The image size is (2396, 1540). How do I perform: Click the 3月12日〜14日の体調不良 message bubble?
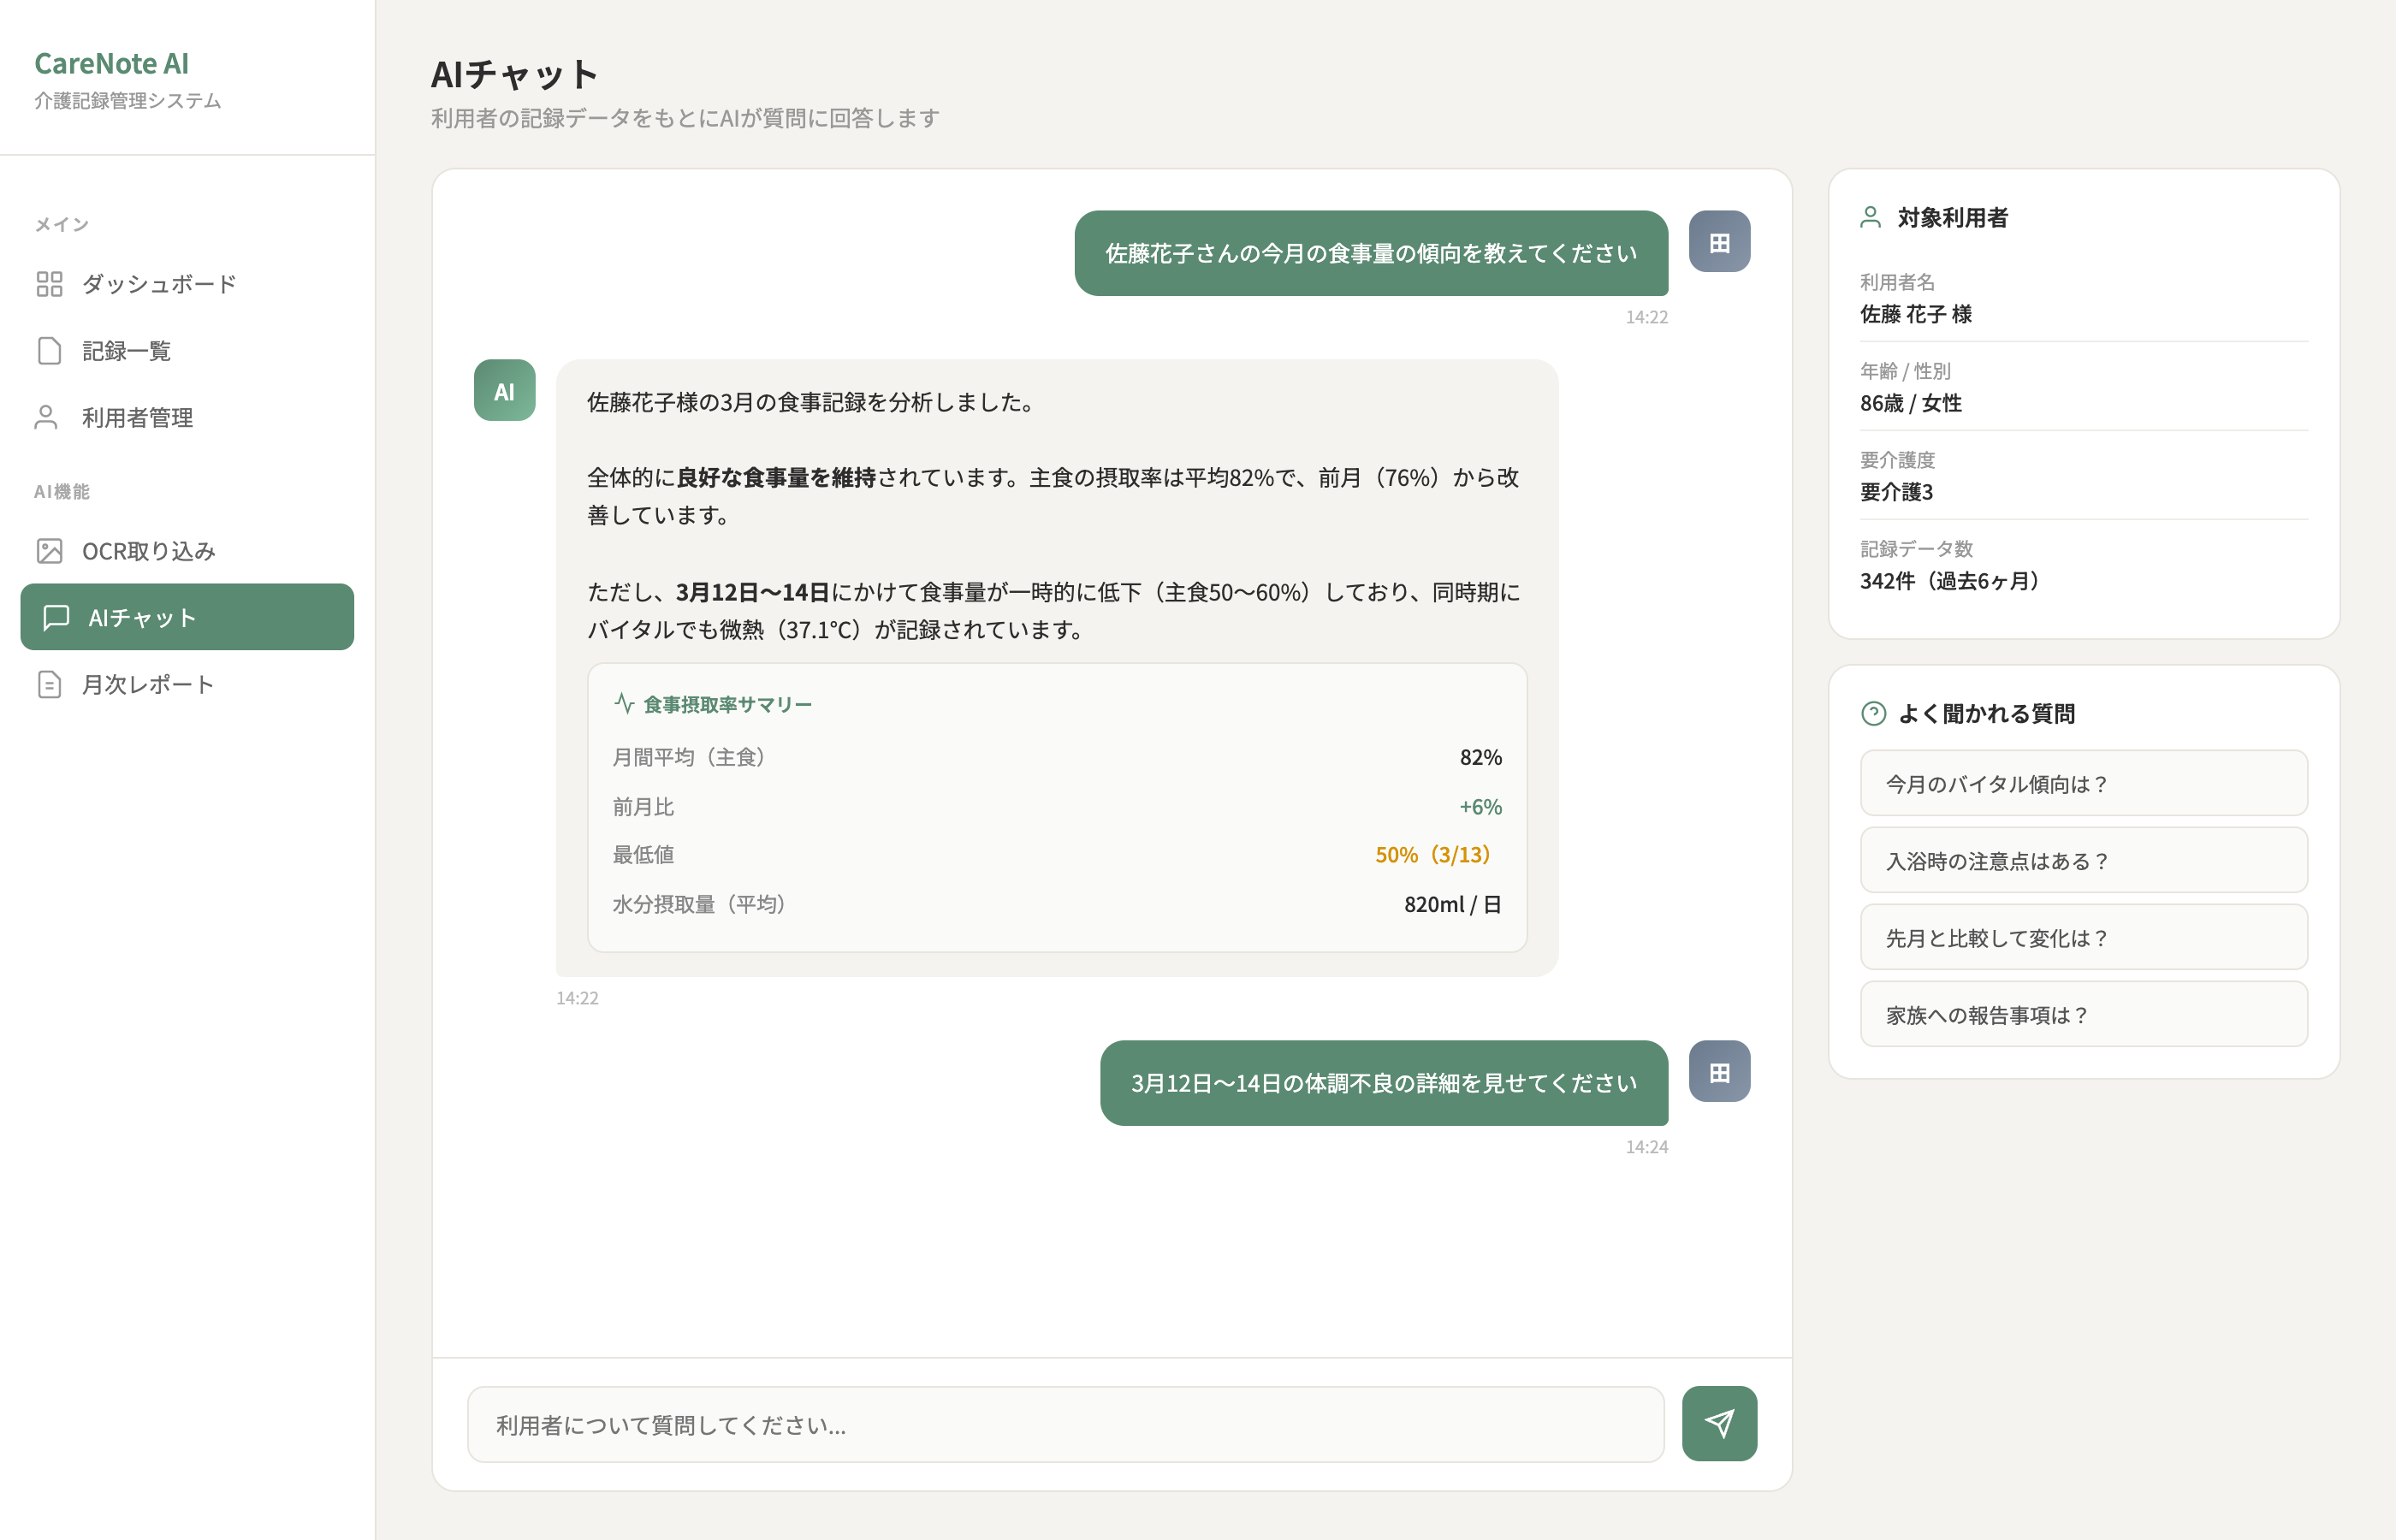pyautogui.click(x=1384, y=1083)
